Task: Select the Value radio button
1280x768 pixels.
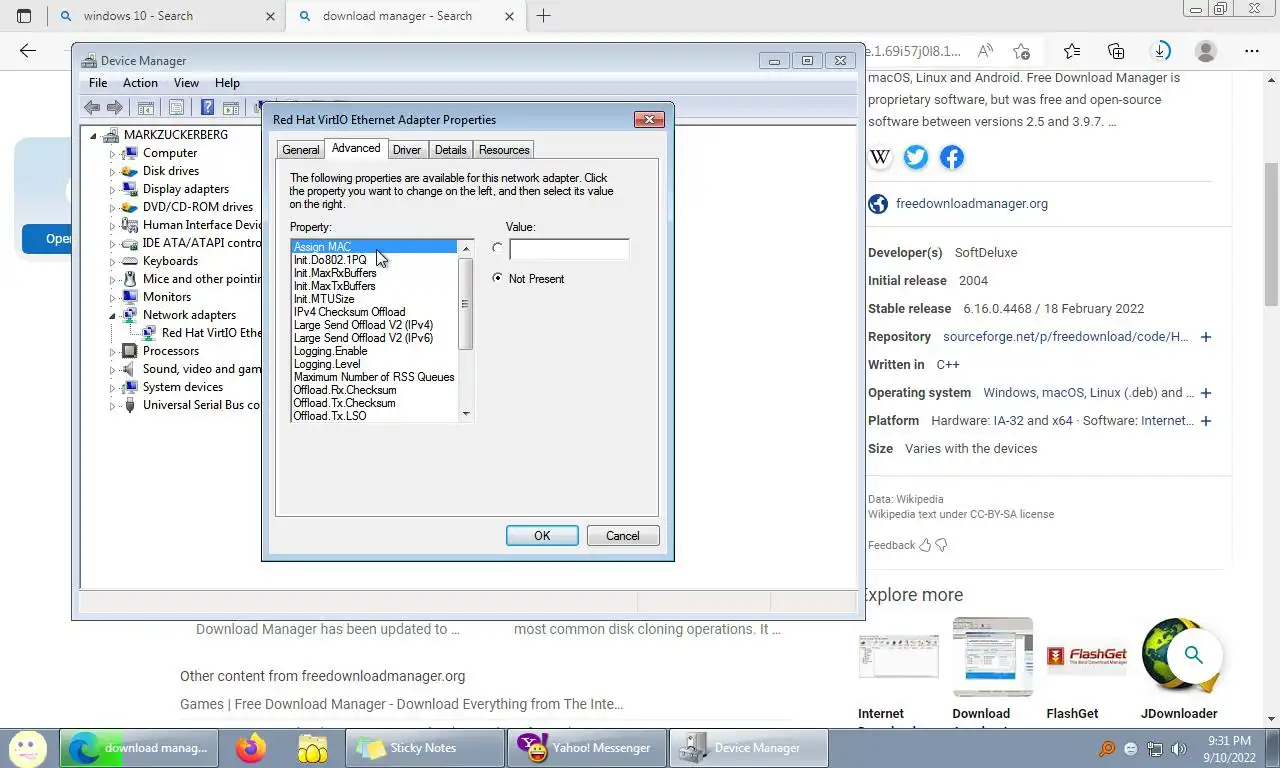Action: tap(498, 248)
